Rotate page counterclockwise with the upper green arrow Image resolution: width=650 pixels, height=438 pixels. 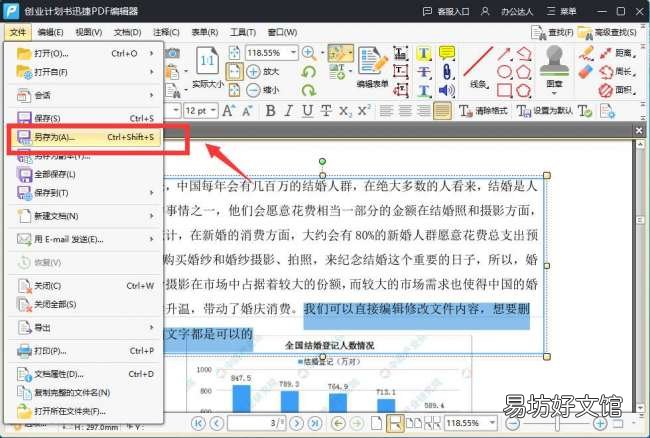pos(309,72)
